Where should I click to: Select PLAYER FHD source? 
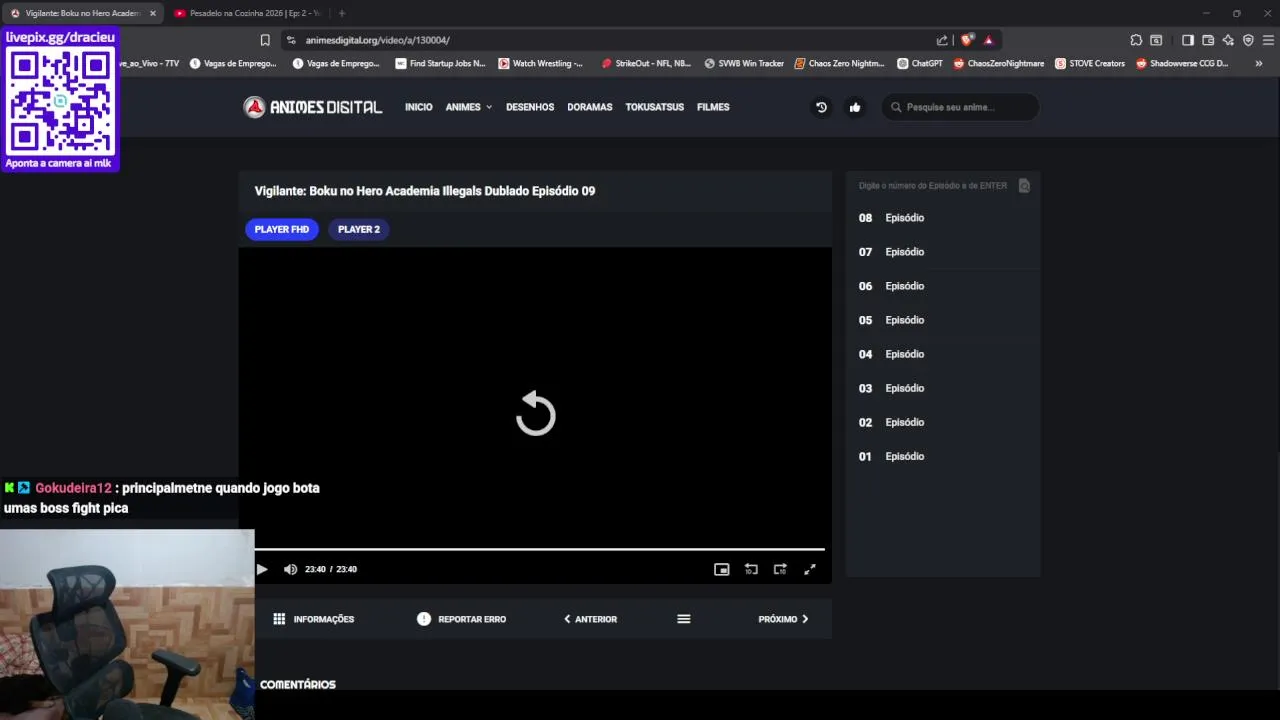(x=282, y=229)
